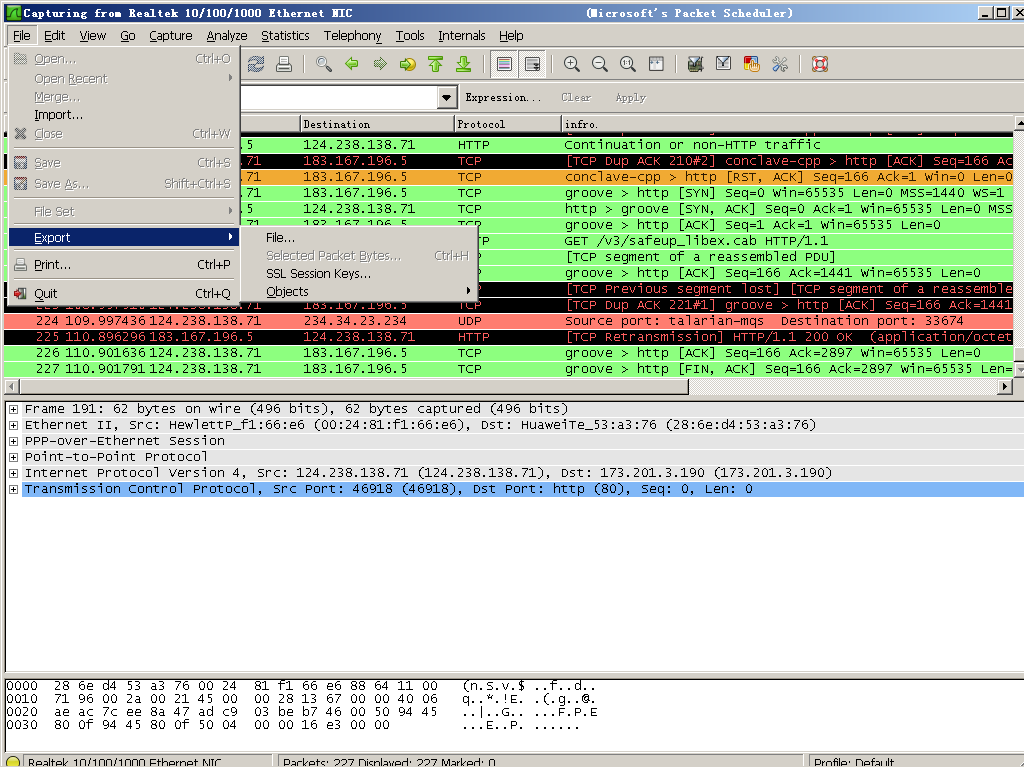This screenshot has width=1024, height=768.
Task: Click the display filter input field
Action: (x=340, y=97)
